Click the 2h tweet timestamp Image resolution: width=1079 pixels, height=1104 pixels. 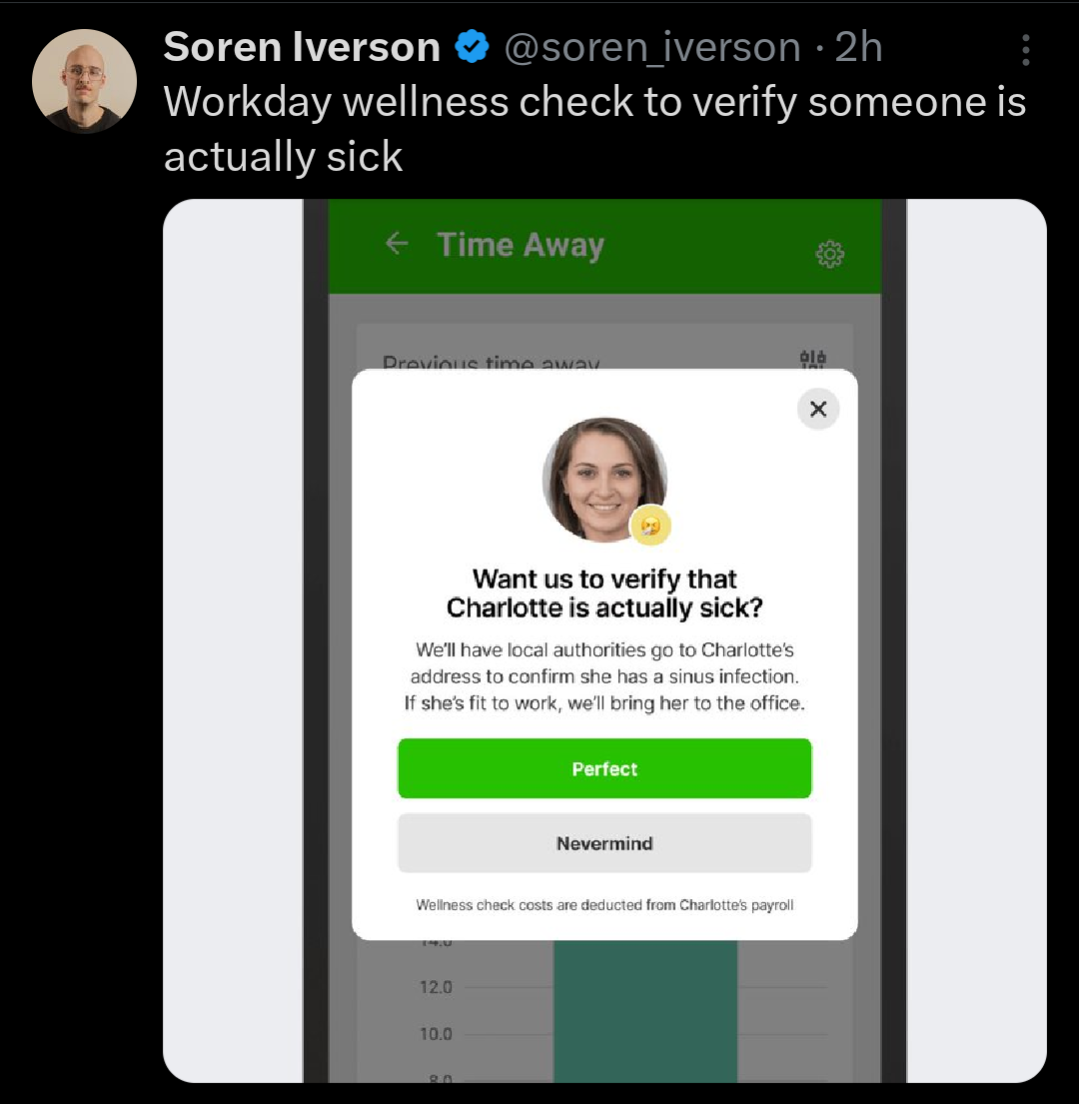coord(859,47)
